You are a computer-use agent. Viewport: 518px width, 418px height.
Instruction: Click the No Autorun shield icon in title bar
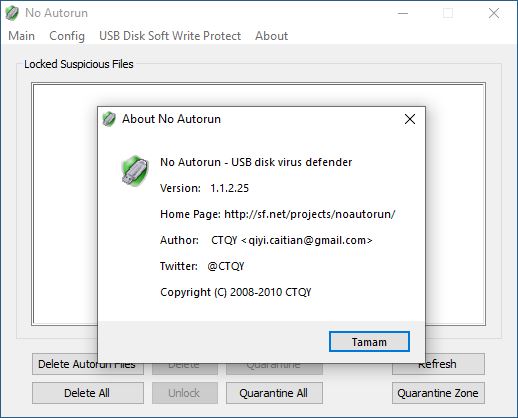(12, 13)
